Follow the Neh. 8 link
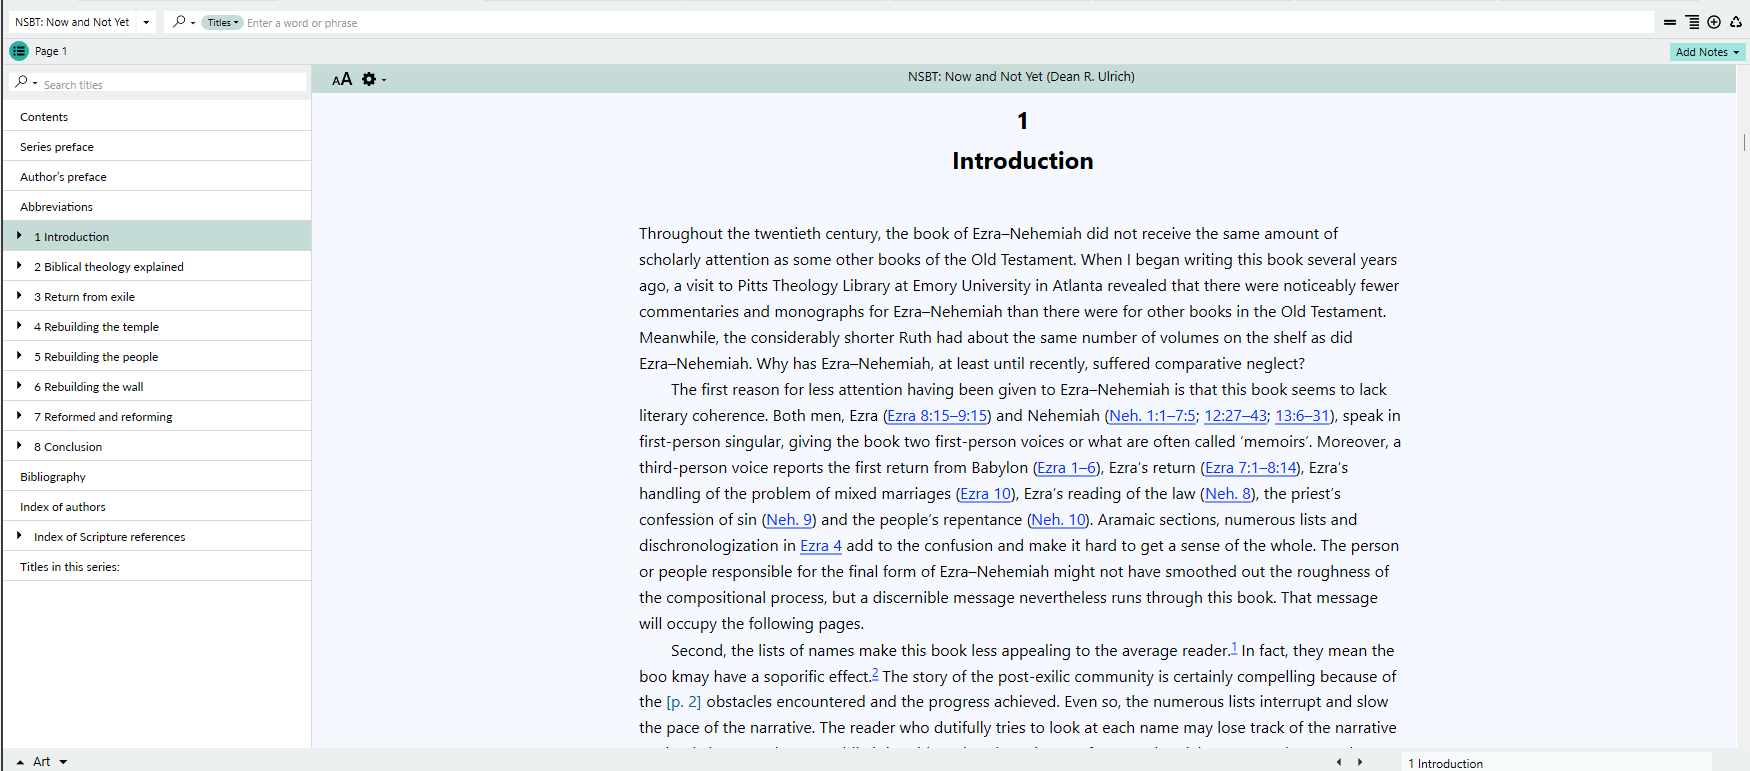 (1228, 494)
